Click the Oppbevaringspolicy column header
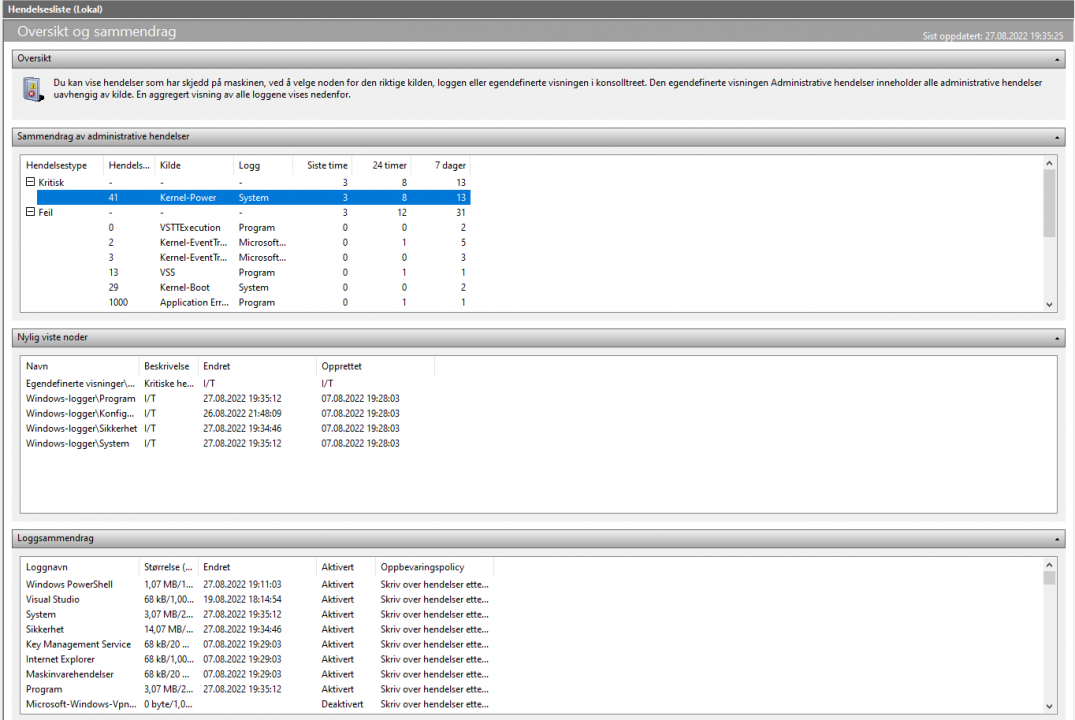The width and height of the screenshot is (1075, 720). (422, 567)
